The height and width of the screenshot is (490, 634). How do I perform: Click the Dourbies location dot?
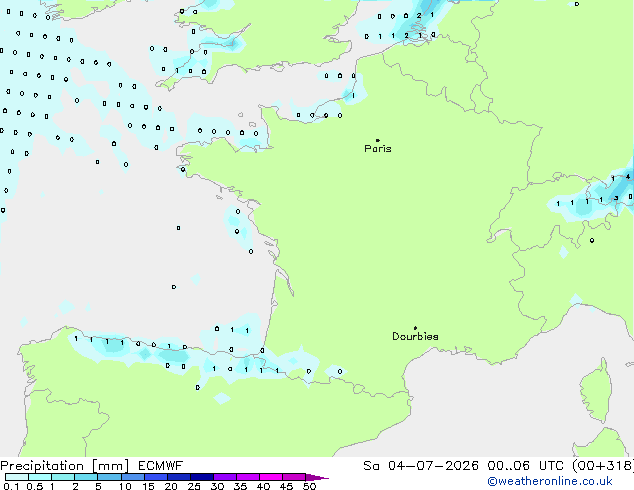(415, 328)
